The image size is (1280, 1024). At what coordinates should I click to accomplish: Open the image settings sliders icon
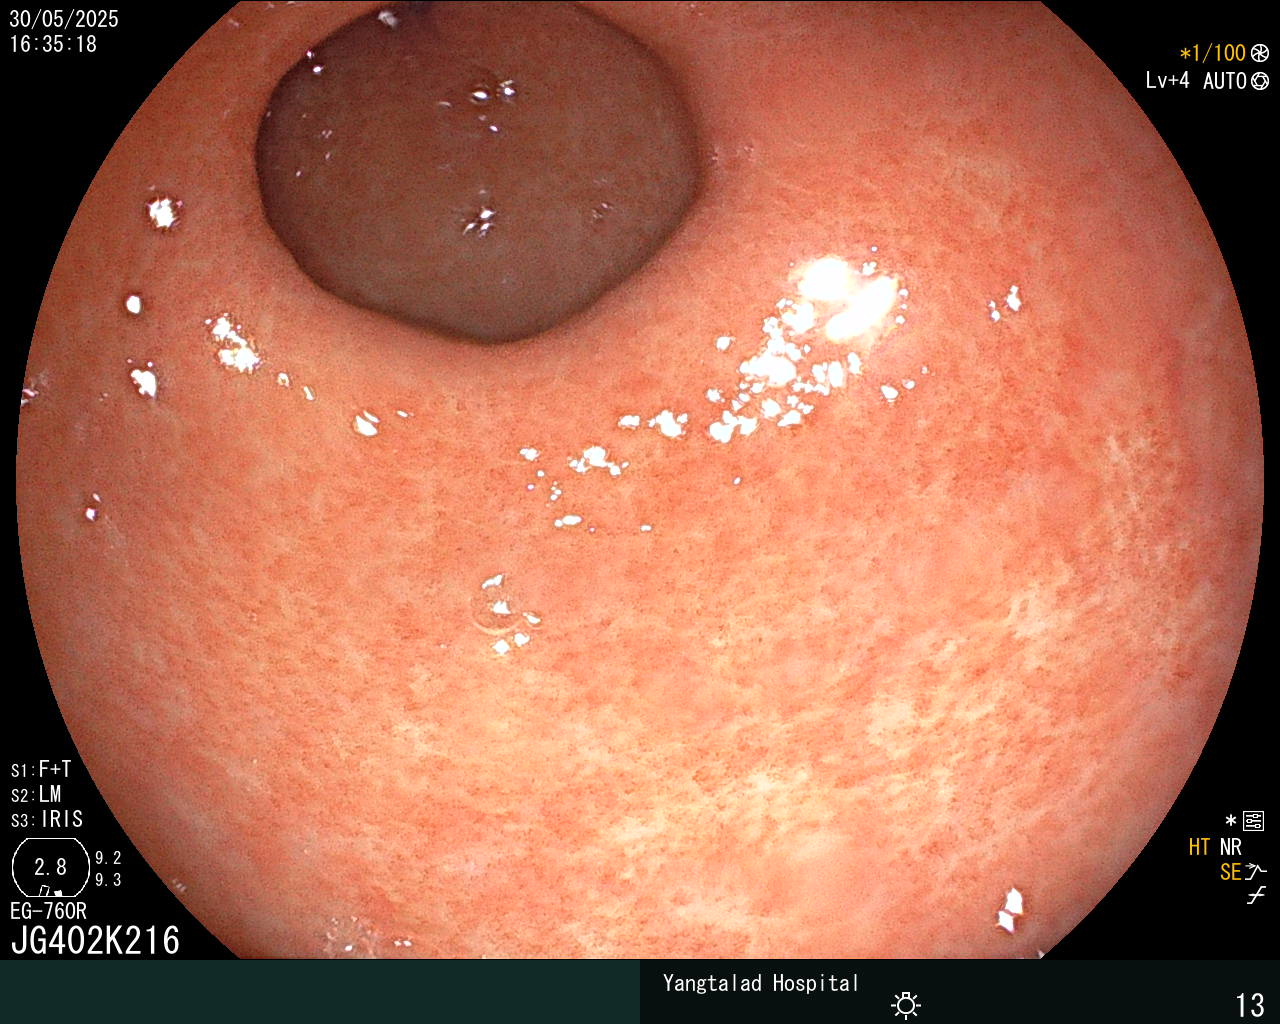(x=1254, y=822)
